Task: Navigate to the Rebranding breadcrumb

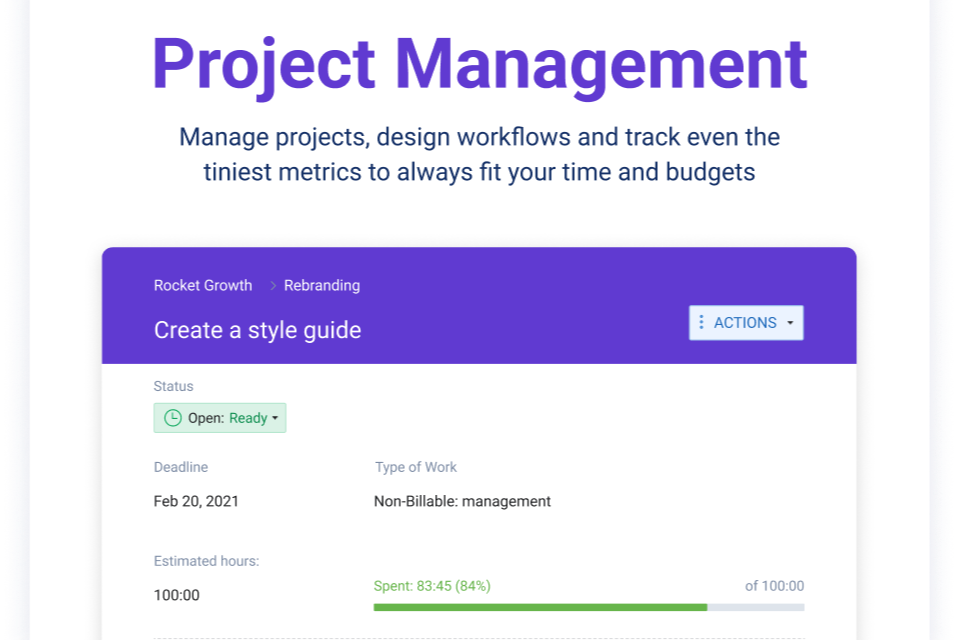Action: tap(322, 286)
